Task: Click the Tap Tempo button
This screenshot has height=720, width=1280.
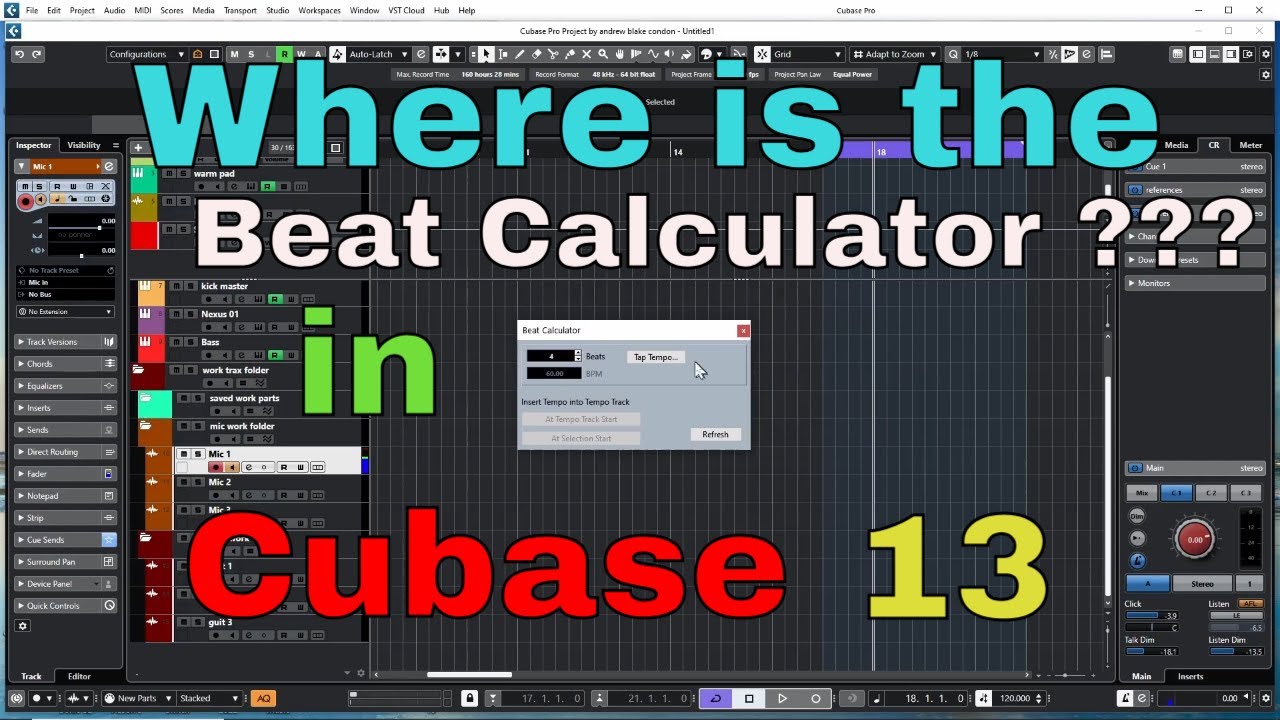Action: (x=656, y=357)
